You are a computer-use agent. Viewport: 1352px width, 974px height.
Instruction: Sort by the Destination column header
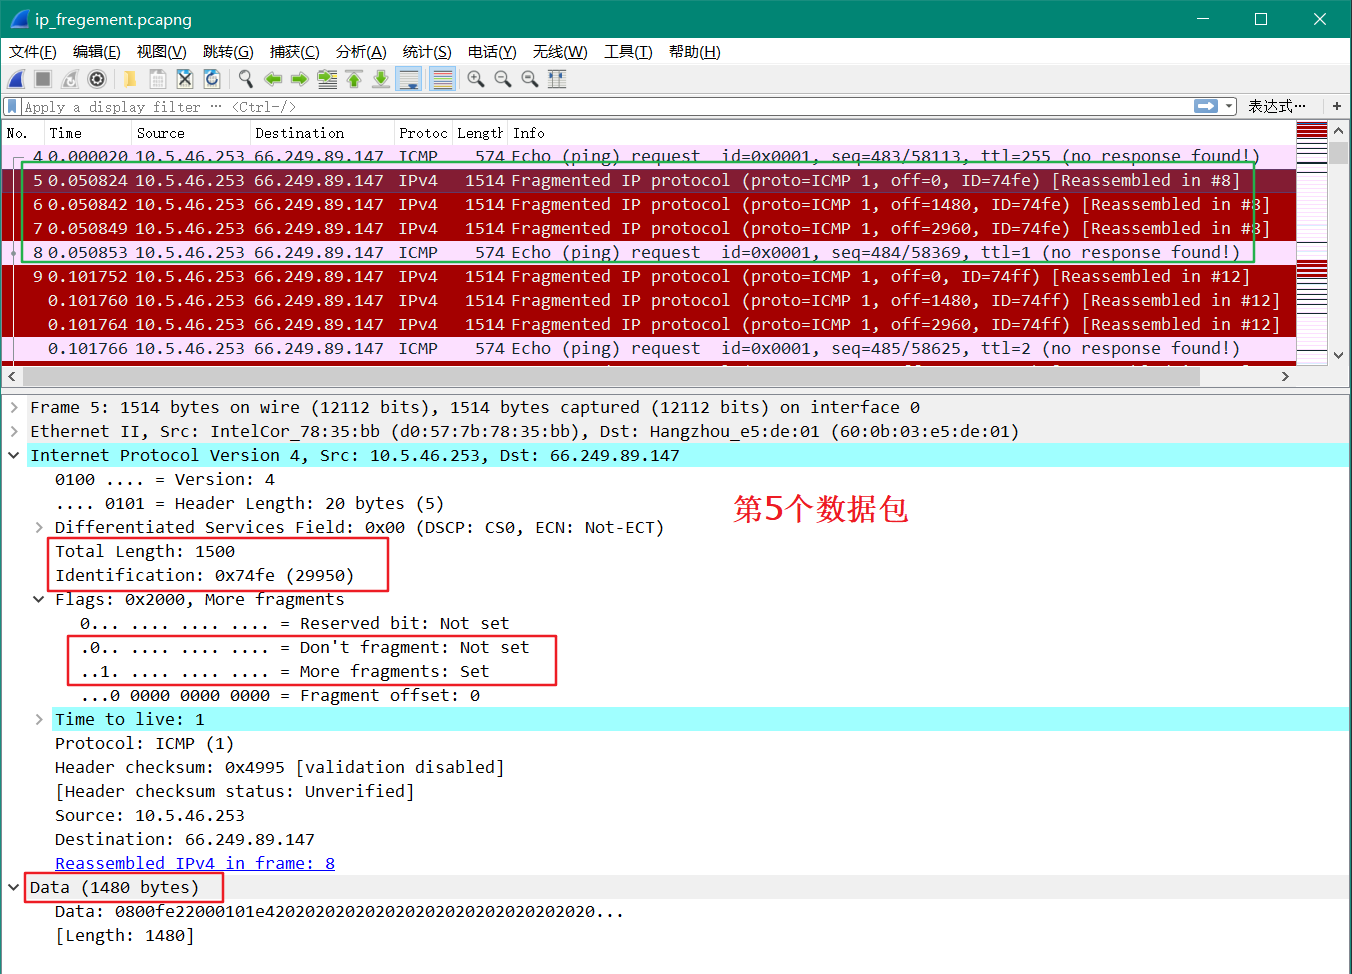[x=323, y=133]
